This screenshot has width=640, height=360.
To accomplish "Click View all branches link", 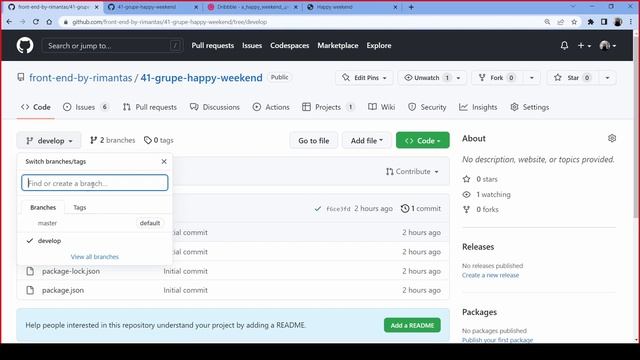I will 95,257.
